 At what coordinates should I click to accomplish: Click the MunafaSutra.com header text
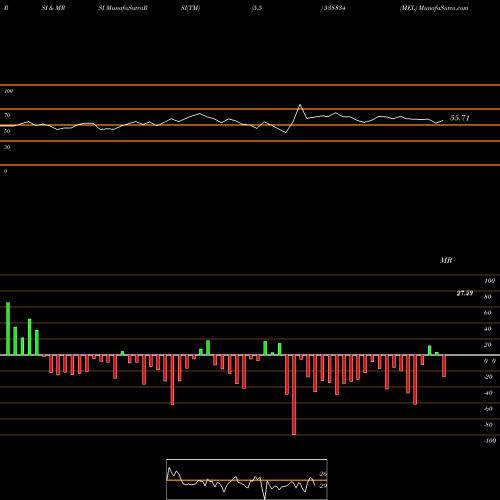pyautogui.click(x=443, y=8)
